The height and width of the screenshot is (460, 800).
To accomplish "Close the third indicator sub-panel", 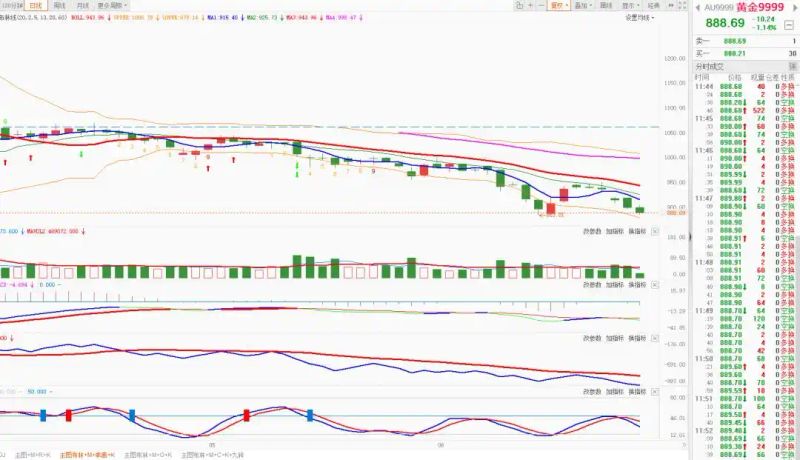I will [655, 339].
